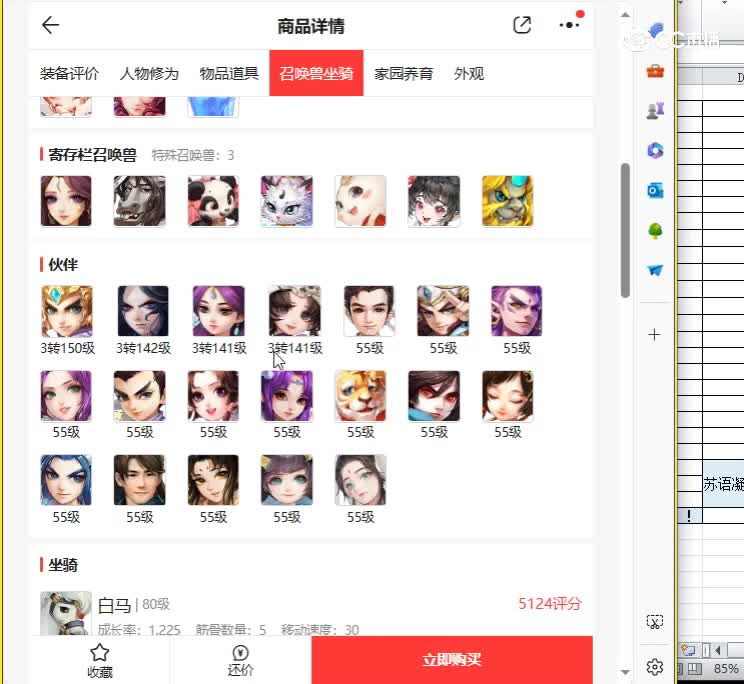The image size is (744, 684).
Task: Click the page layout view icon in spreadsheet status bar
Action: 695,669
